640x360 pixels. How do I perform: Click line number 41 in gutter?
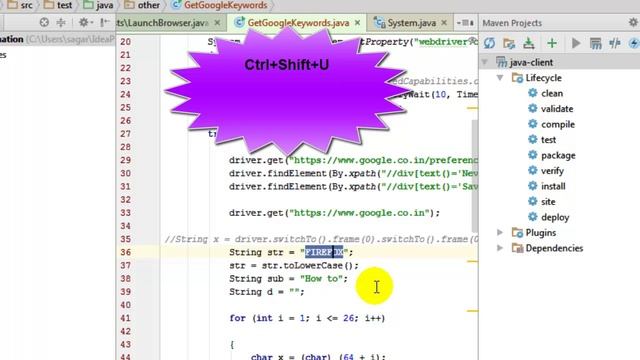point(126,318)
